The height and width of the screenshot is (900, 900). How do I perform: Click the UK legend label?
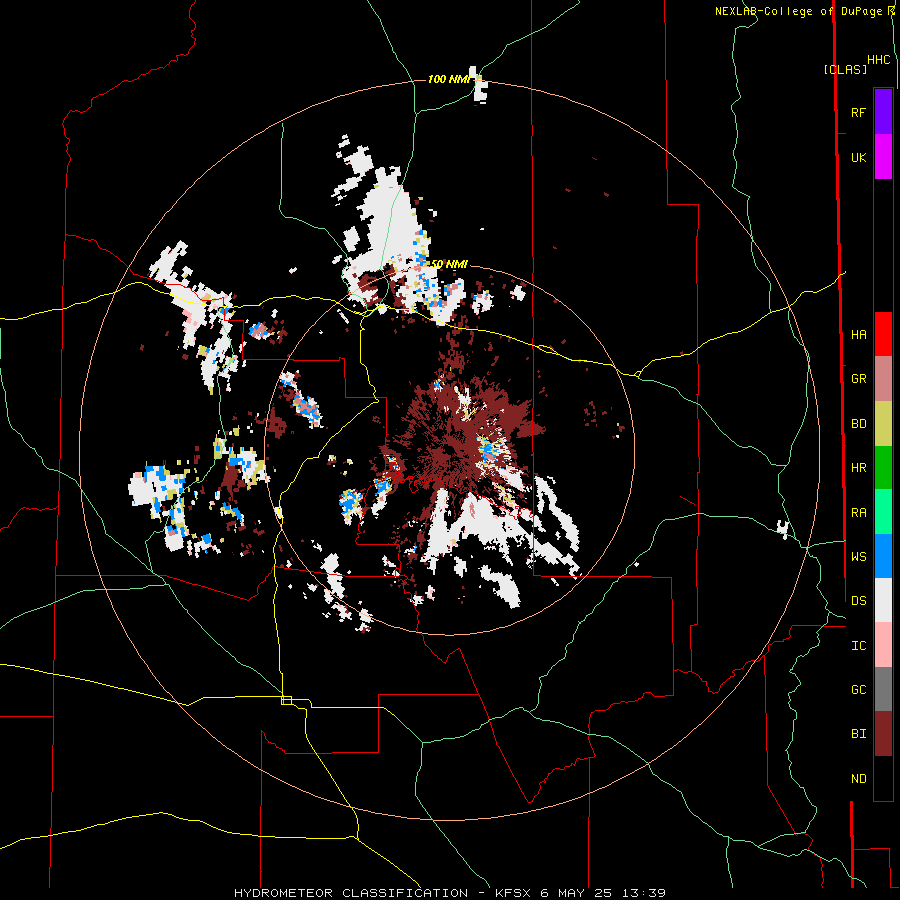(858, 157)
